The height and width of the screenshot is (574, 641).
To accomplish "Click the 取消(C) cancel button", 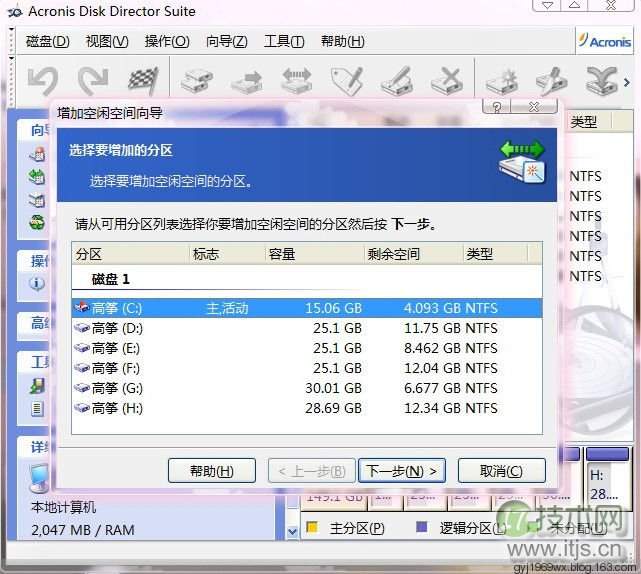I will tap(502, 471).
